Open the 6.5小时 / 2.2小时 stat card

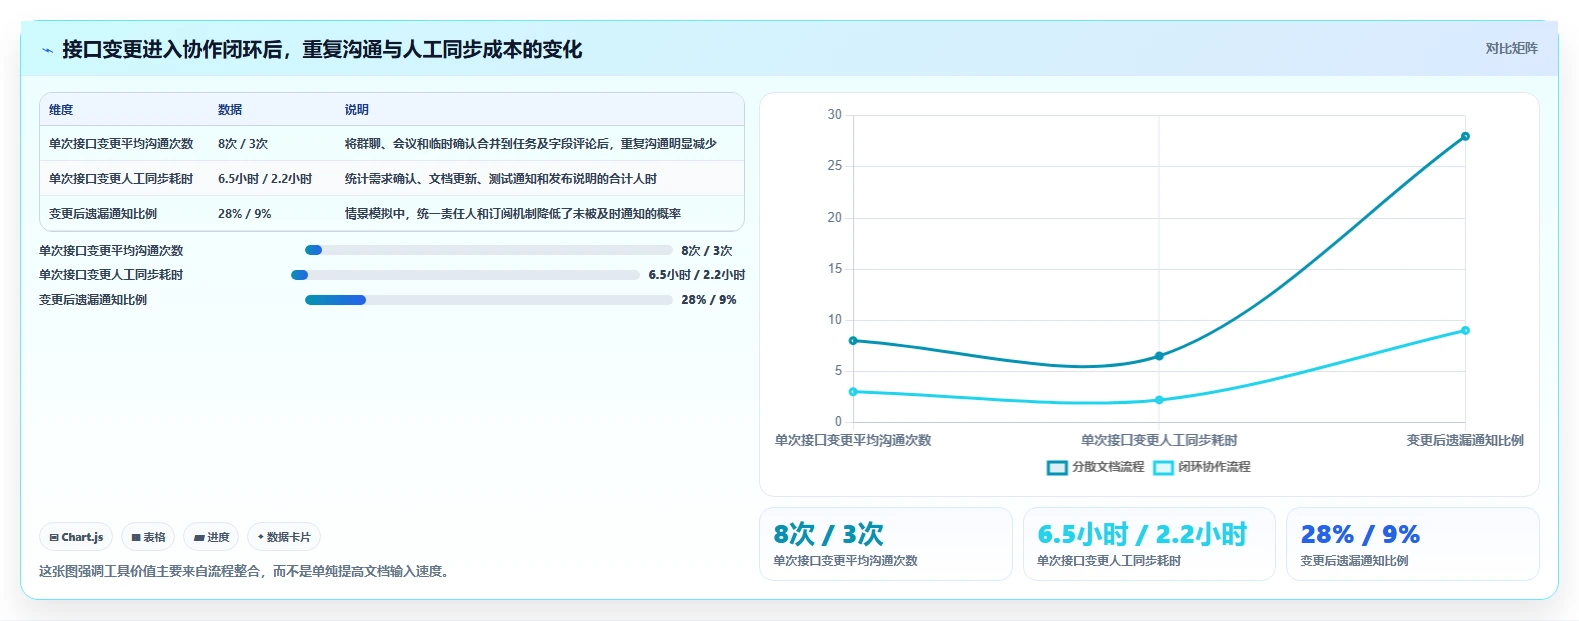[x=1149, y=544]
